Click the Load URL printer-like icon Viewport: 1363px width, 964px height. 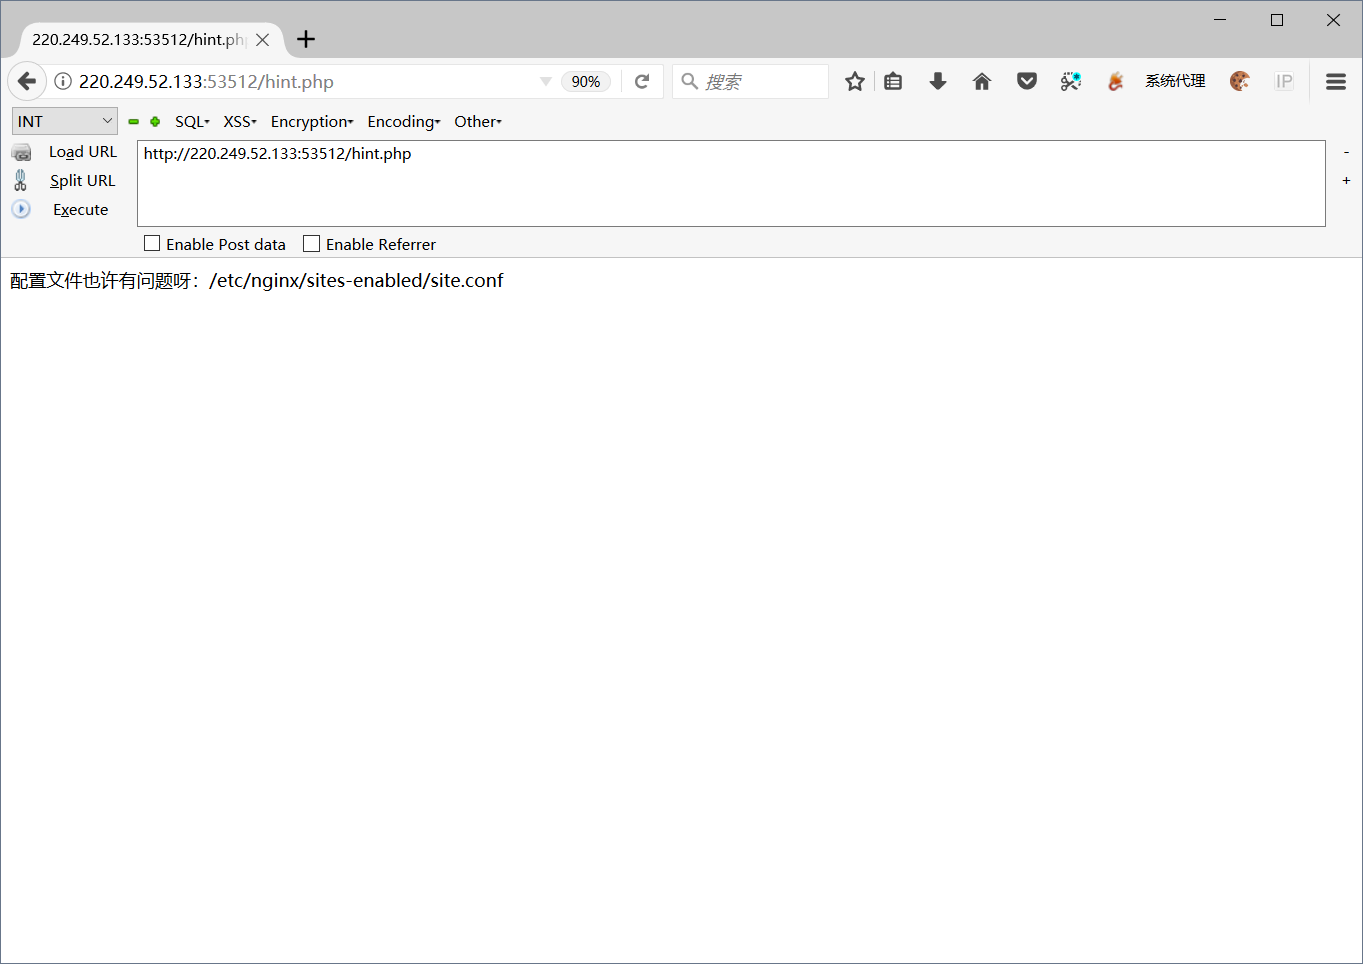(21, 151)
